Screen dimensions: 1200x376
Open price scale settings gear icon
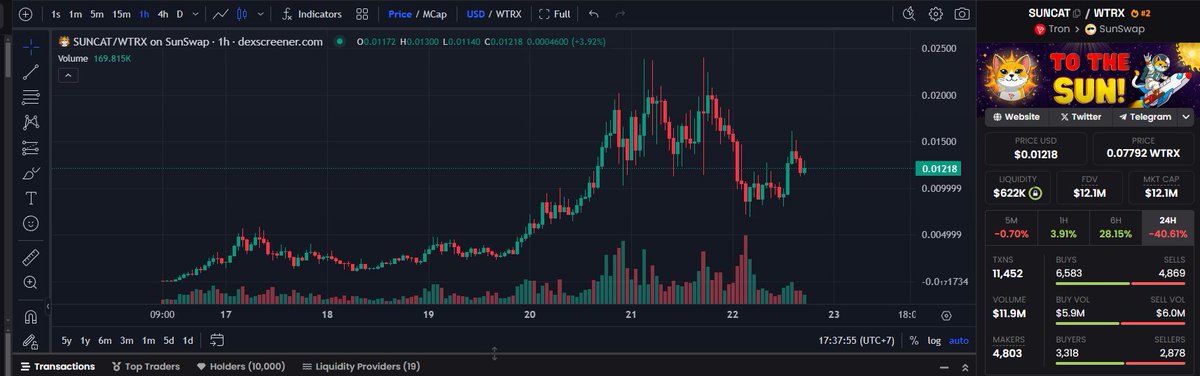click(946, 315)
